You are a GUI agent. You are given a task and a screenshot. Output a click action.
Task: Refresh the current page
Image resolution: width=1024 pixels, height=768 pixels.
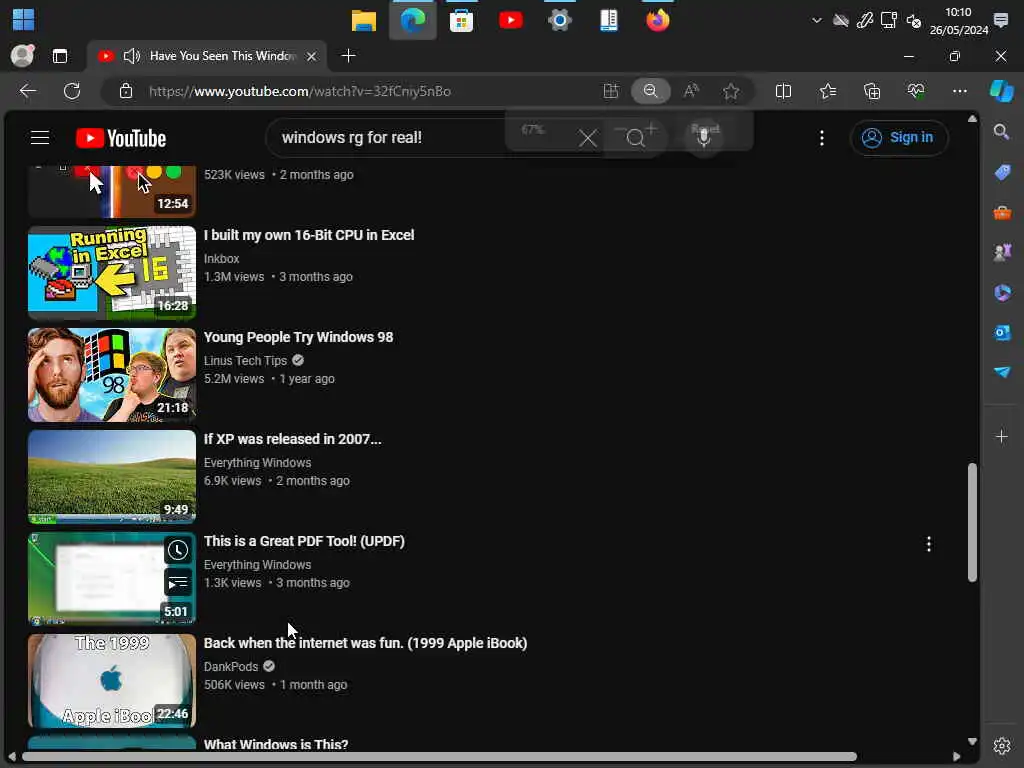pos(72,91)
